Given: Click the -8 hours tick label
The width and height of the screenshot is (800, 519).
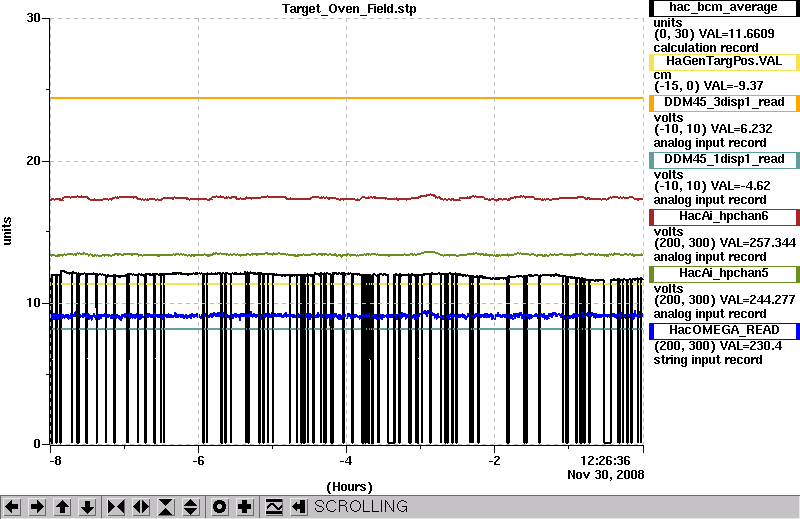Looking at the screenshot, I should click(x=56, y=461).
